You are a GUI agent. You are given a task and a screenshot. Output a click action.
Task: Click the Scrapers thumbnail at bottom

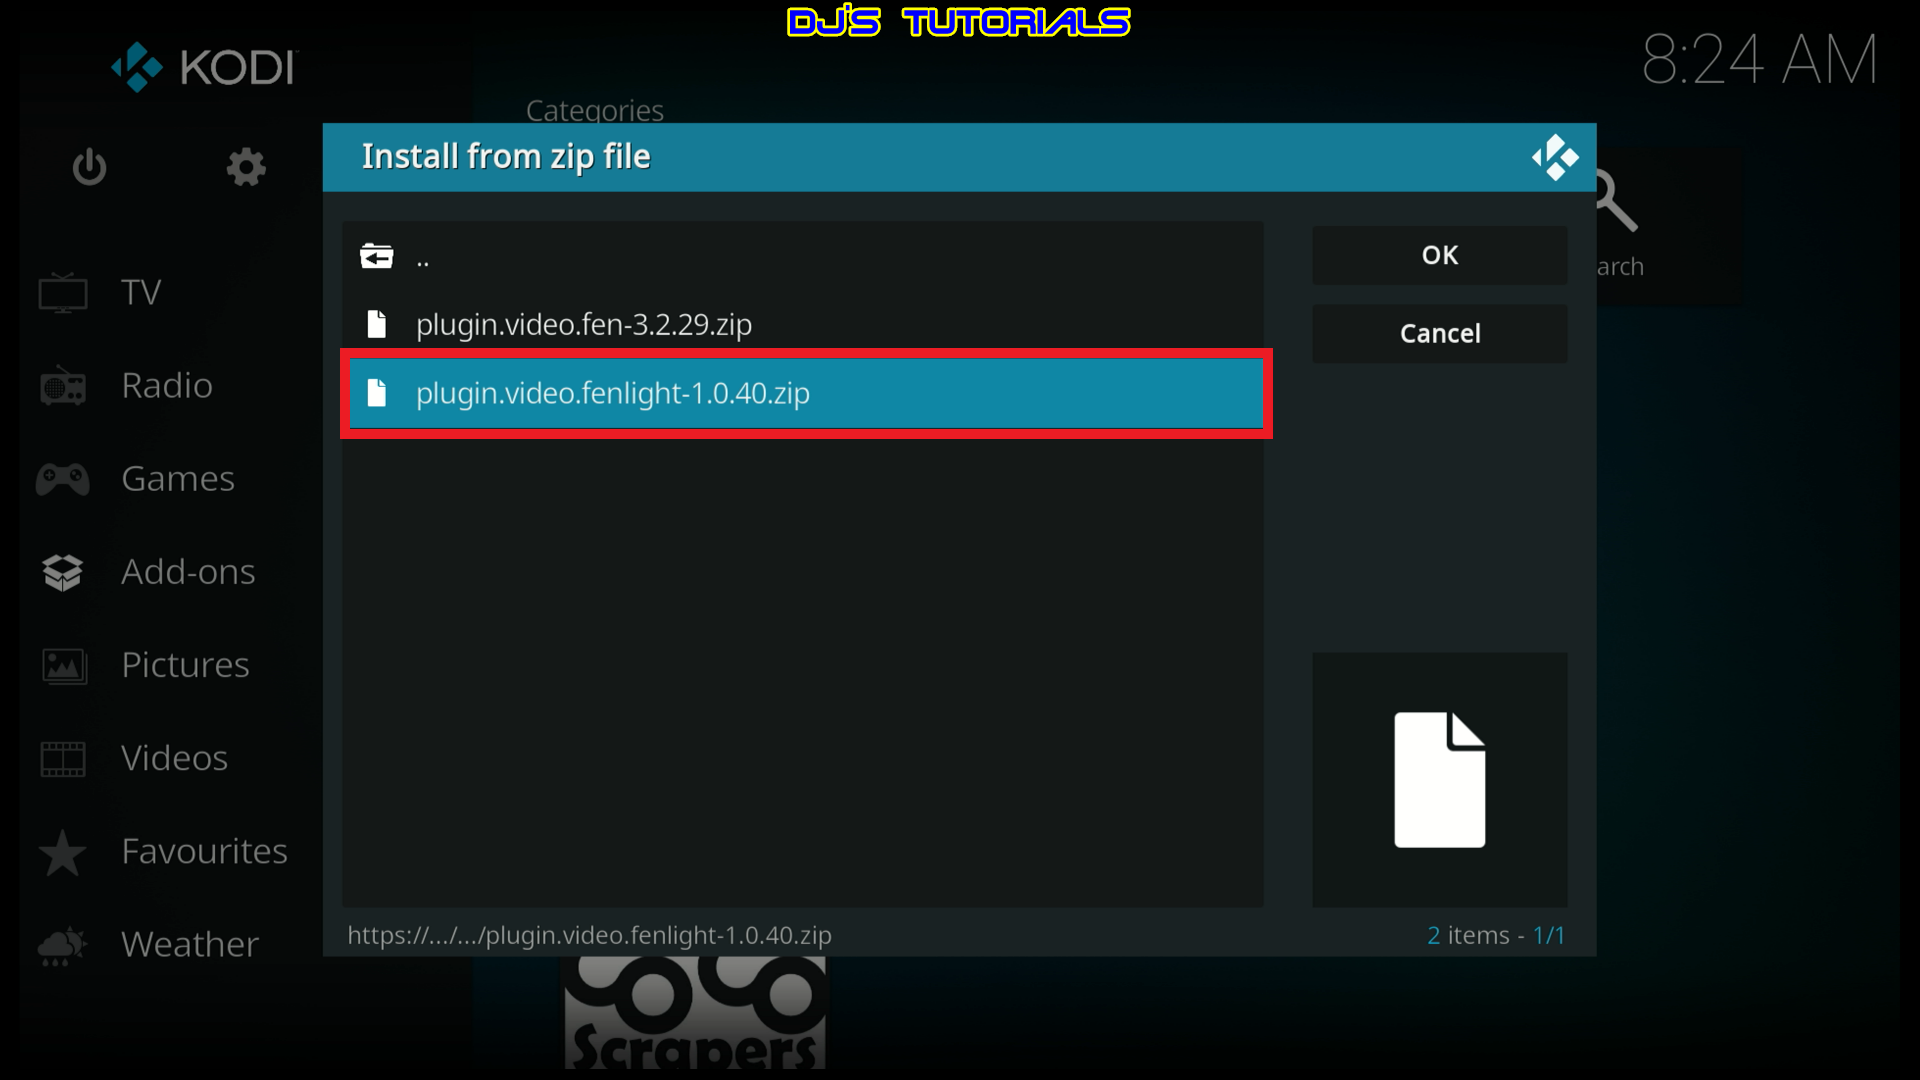pyautogui.click(x=695, y=1022)
